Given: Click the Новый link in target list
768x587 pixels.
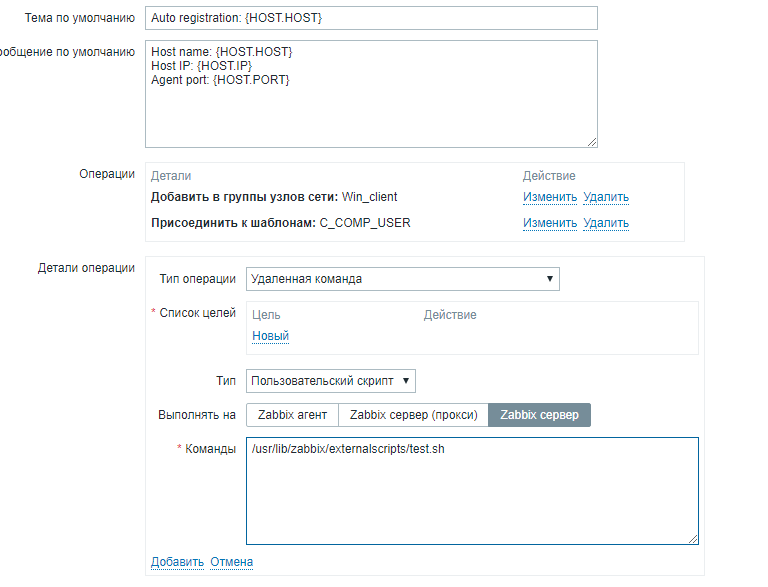Looking at the screenshot, I should (270, 336).
